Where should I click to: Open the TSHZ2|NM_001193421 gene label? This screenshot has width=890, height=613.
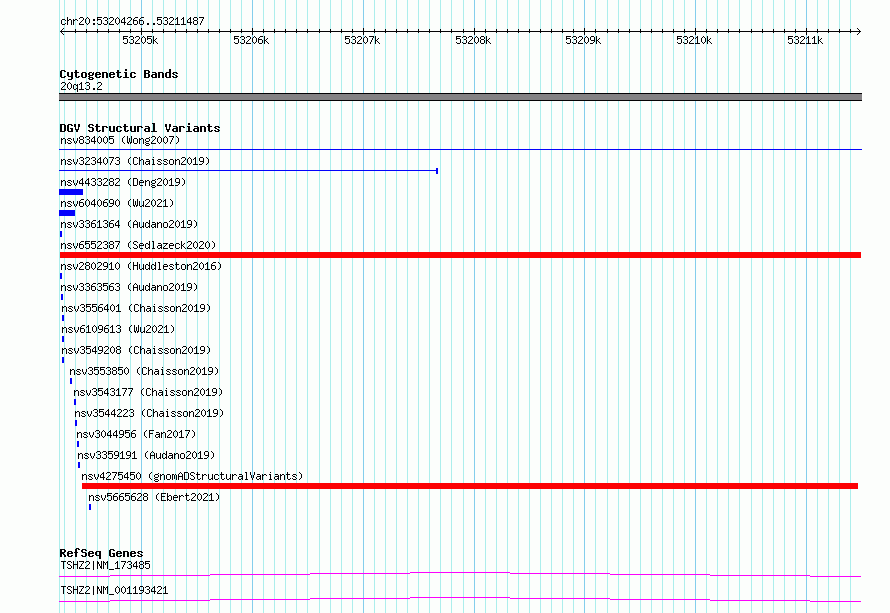pos(114,590)
